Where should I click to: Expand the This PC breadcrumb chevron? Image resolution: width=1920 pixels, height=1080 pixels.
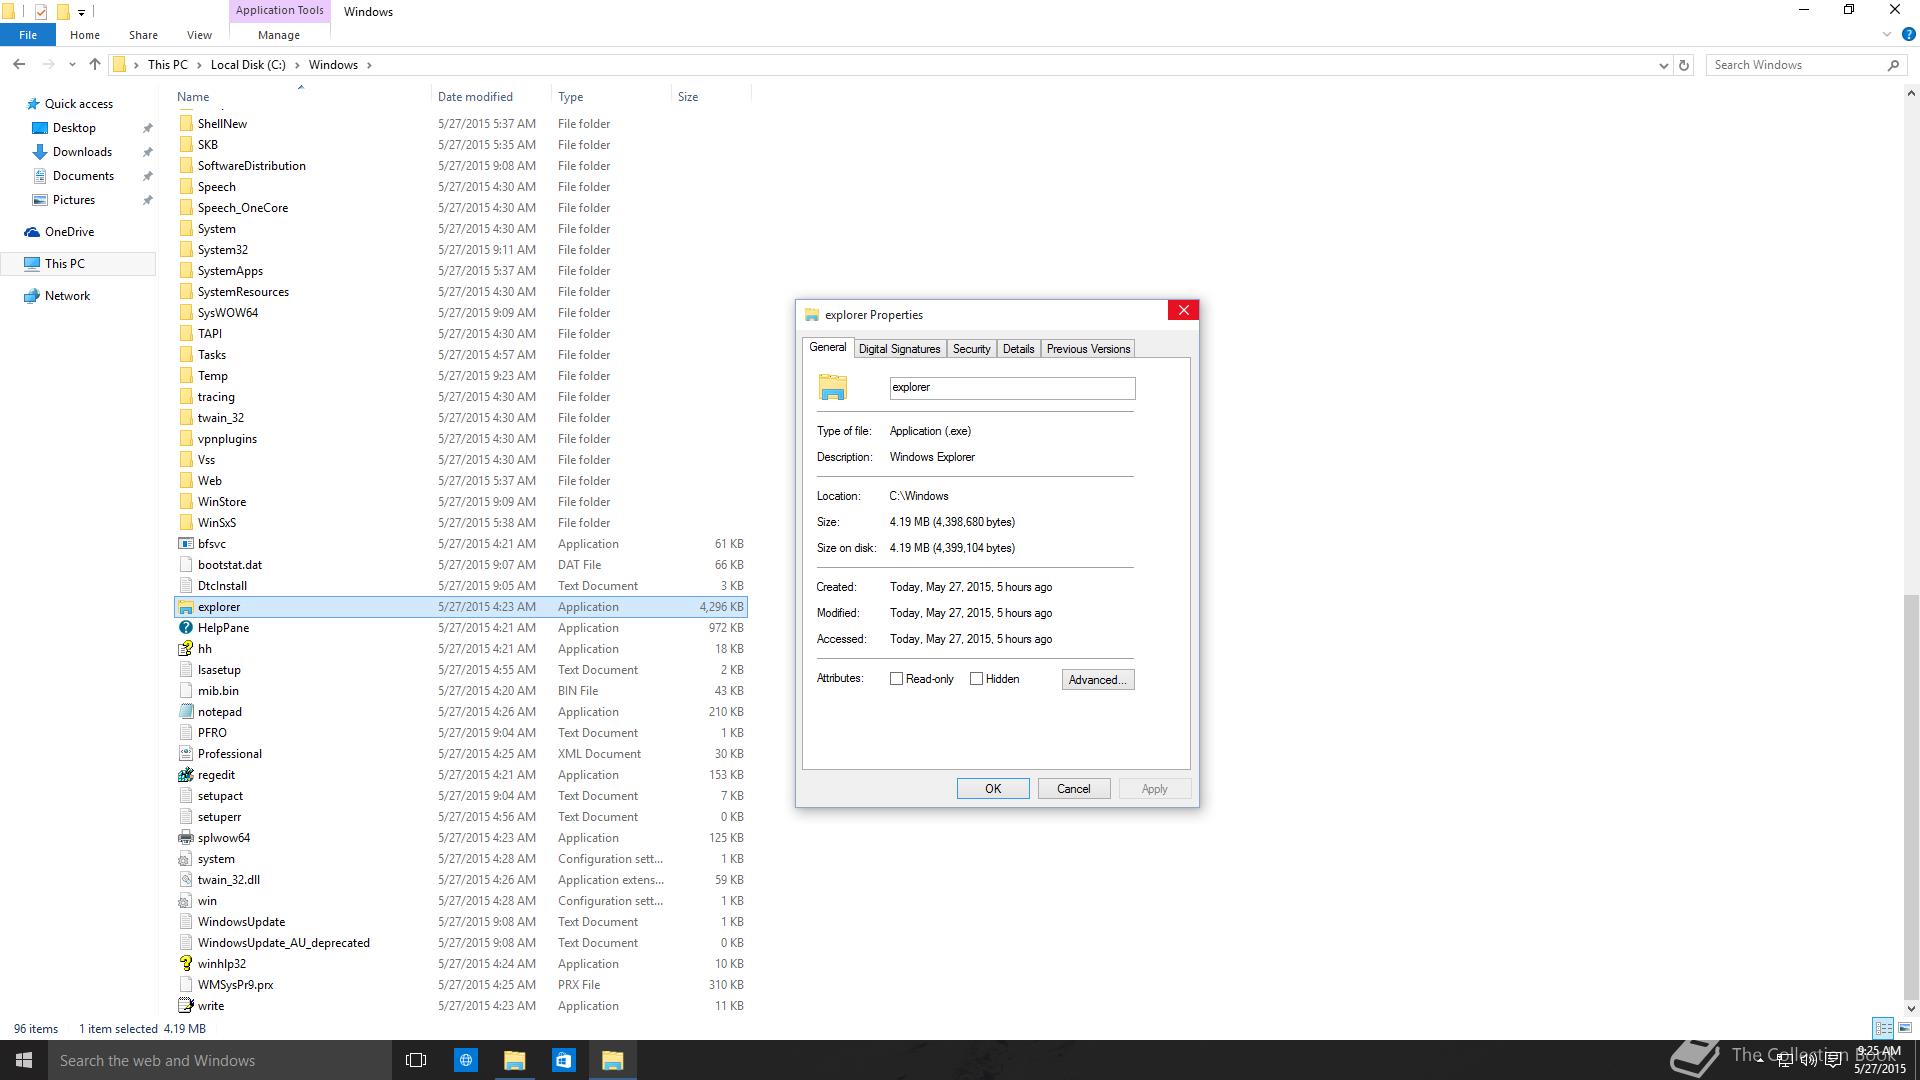199,65
